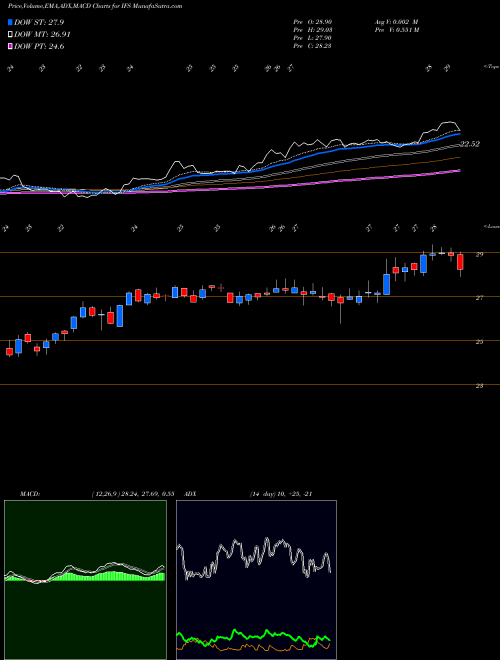Click the Pre O: 28.90 value

pos(312,22)
